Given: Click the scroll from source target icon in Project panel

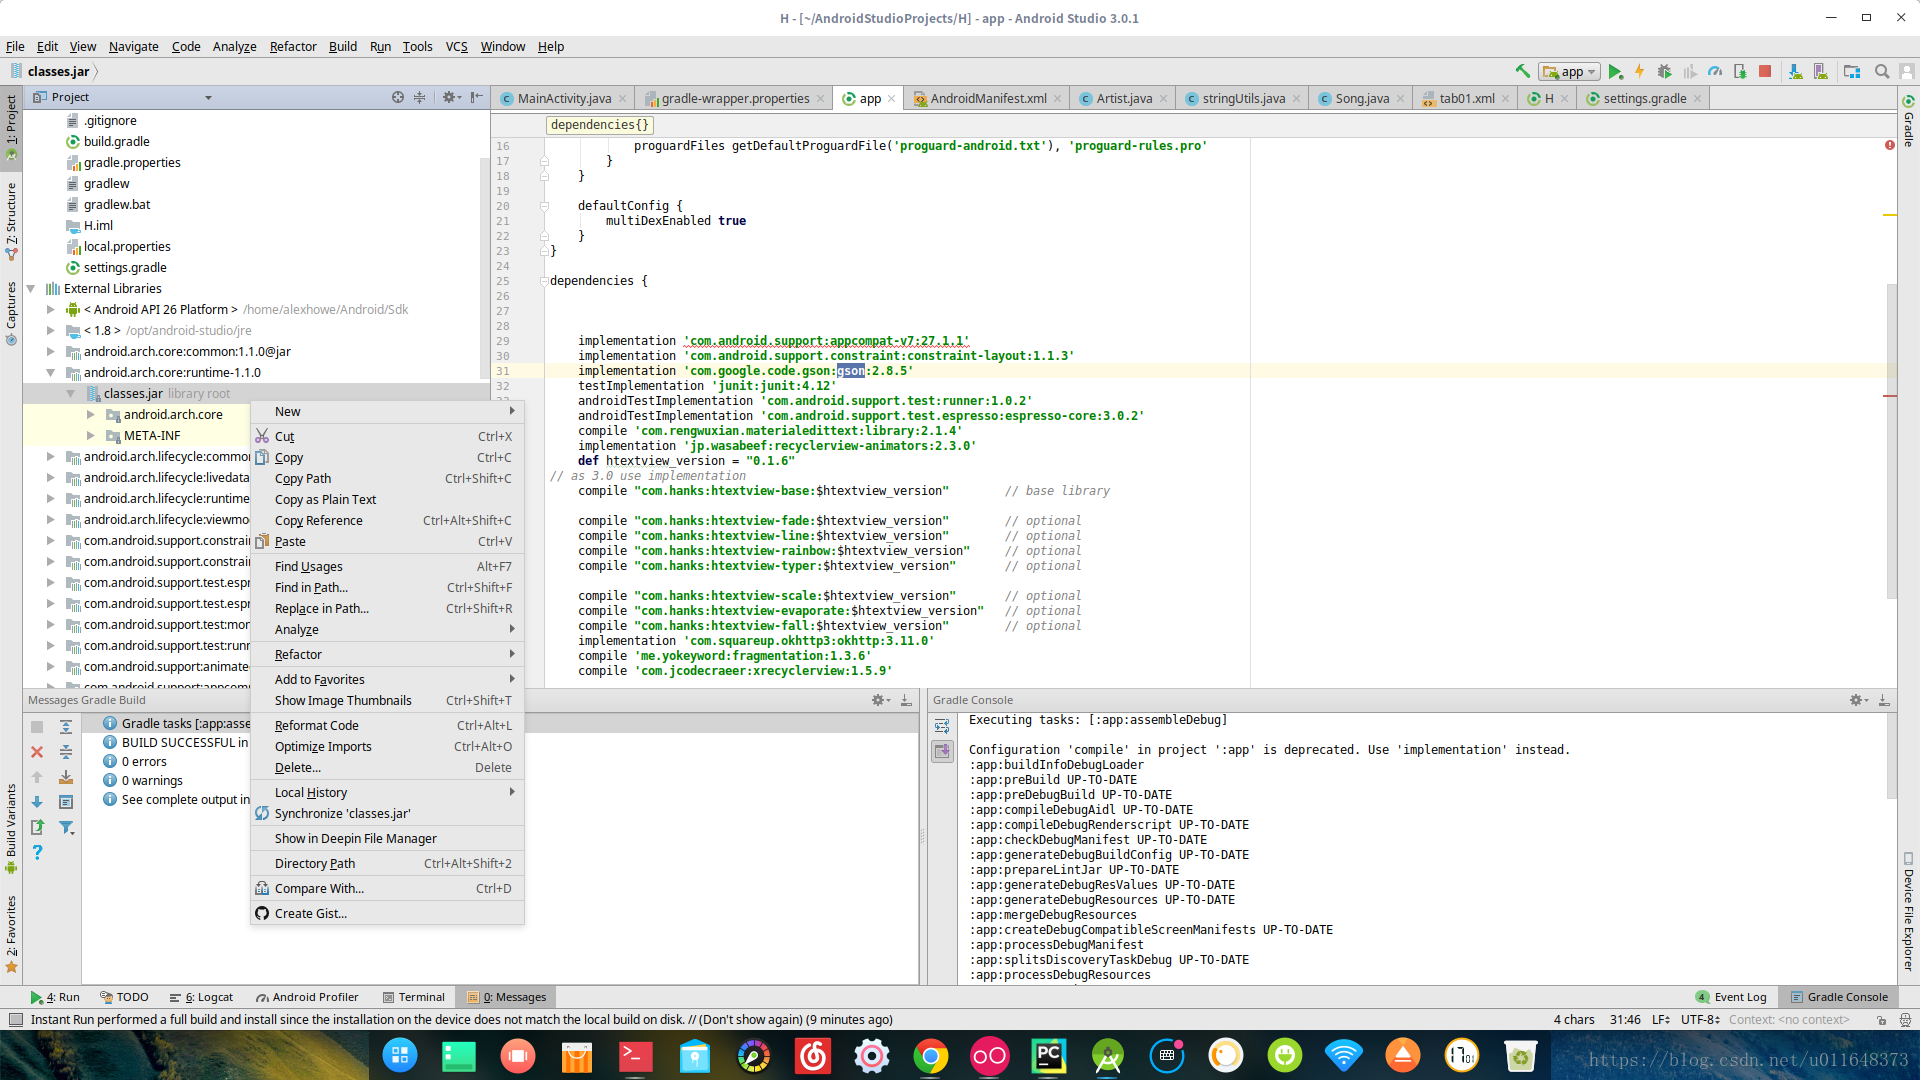Looking at the screenshot, I should click(398, 97).
